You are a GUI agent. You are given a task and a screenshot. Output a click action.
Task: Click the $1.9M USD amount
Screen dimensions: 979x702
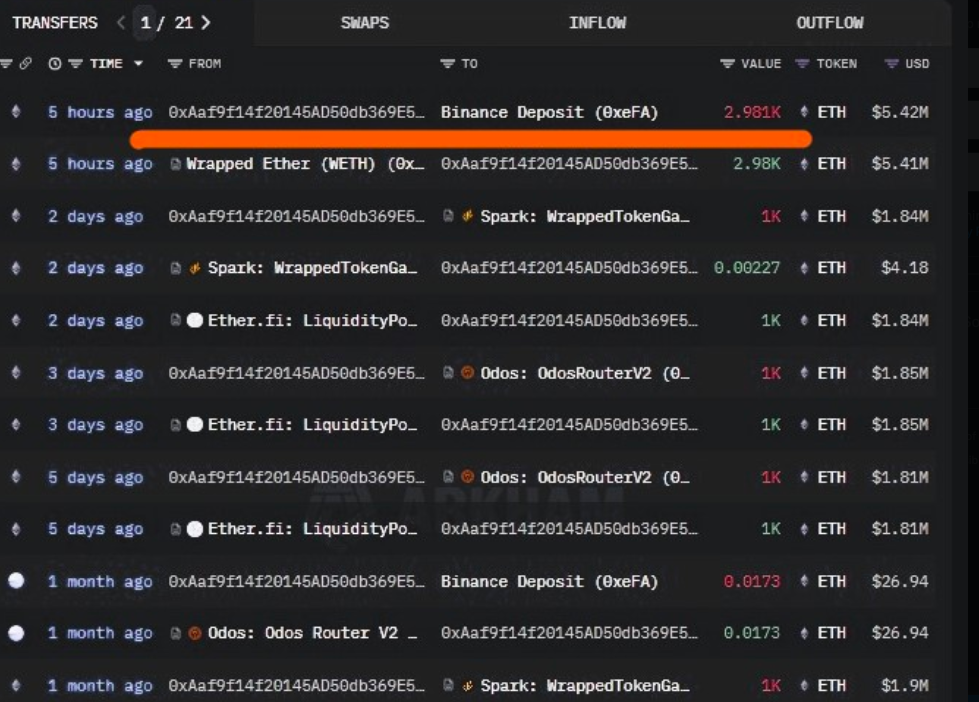click(905, 686)
